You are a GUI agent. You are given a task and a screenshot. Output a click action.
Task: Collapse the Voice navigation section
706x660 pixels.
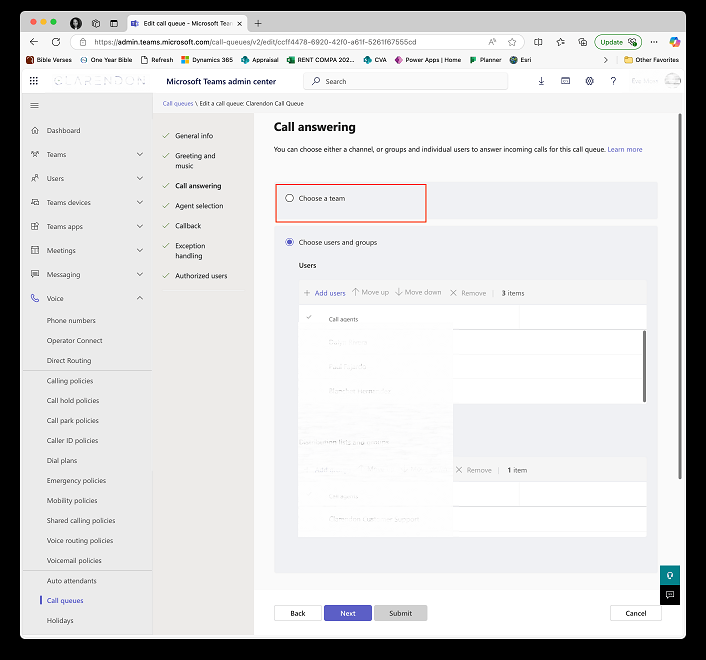click(x=140, y=298)
